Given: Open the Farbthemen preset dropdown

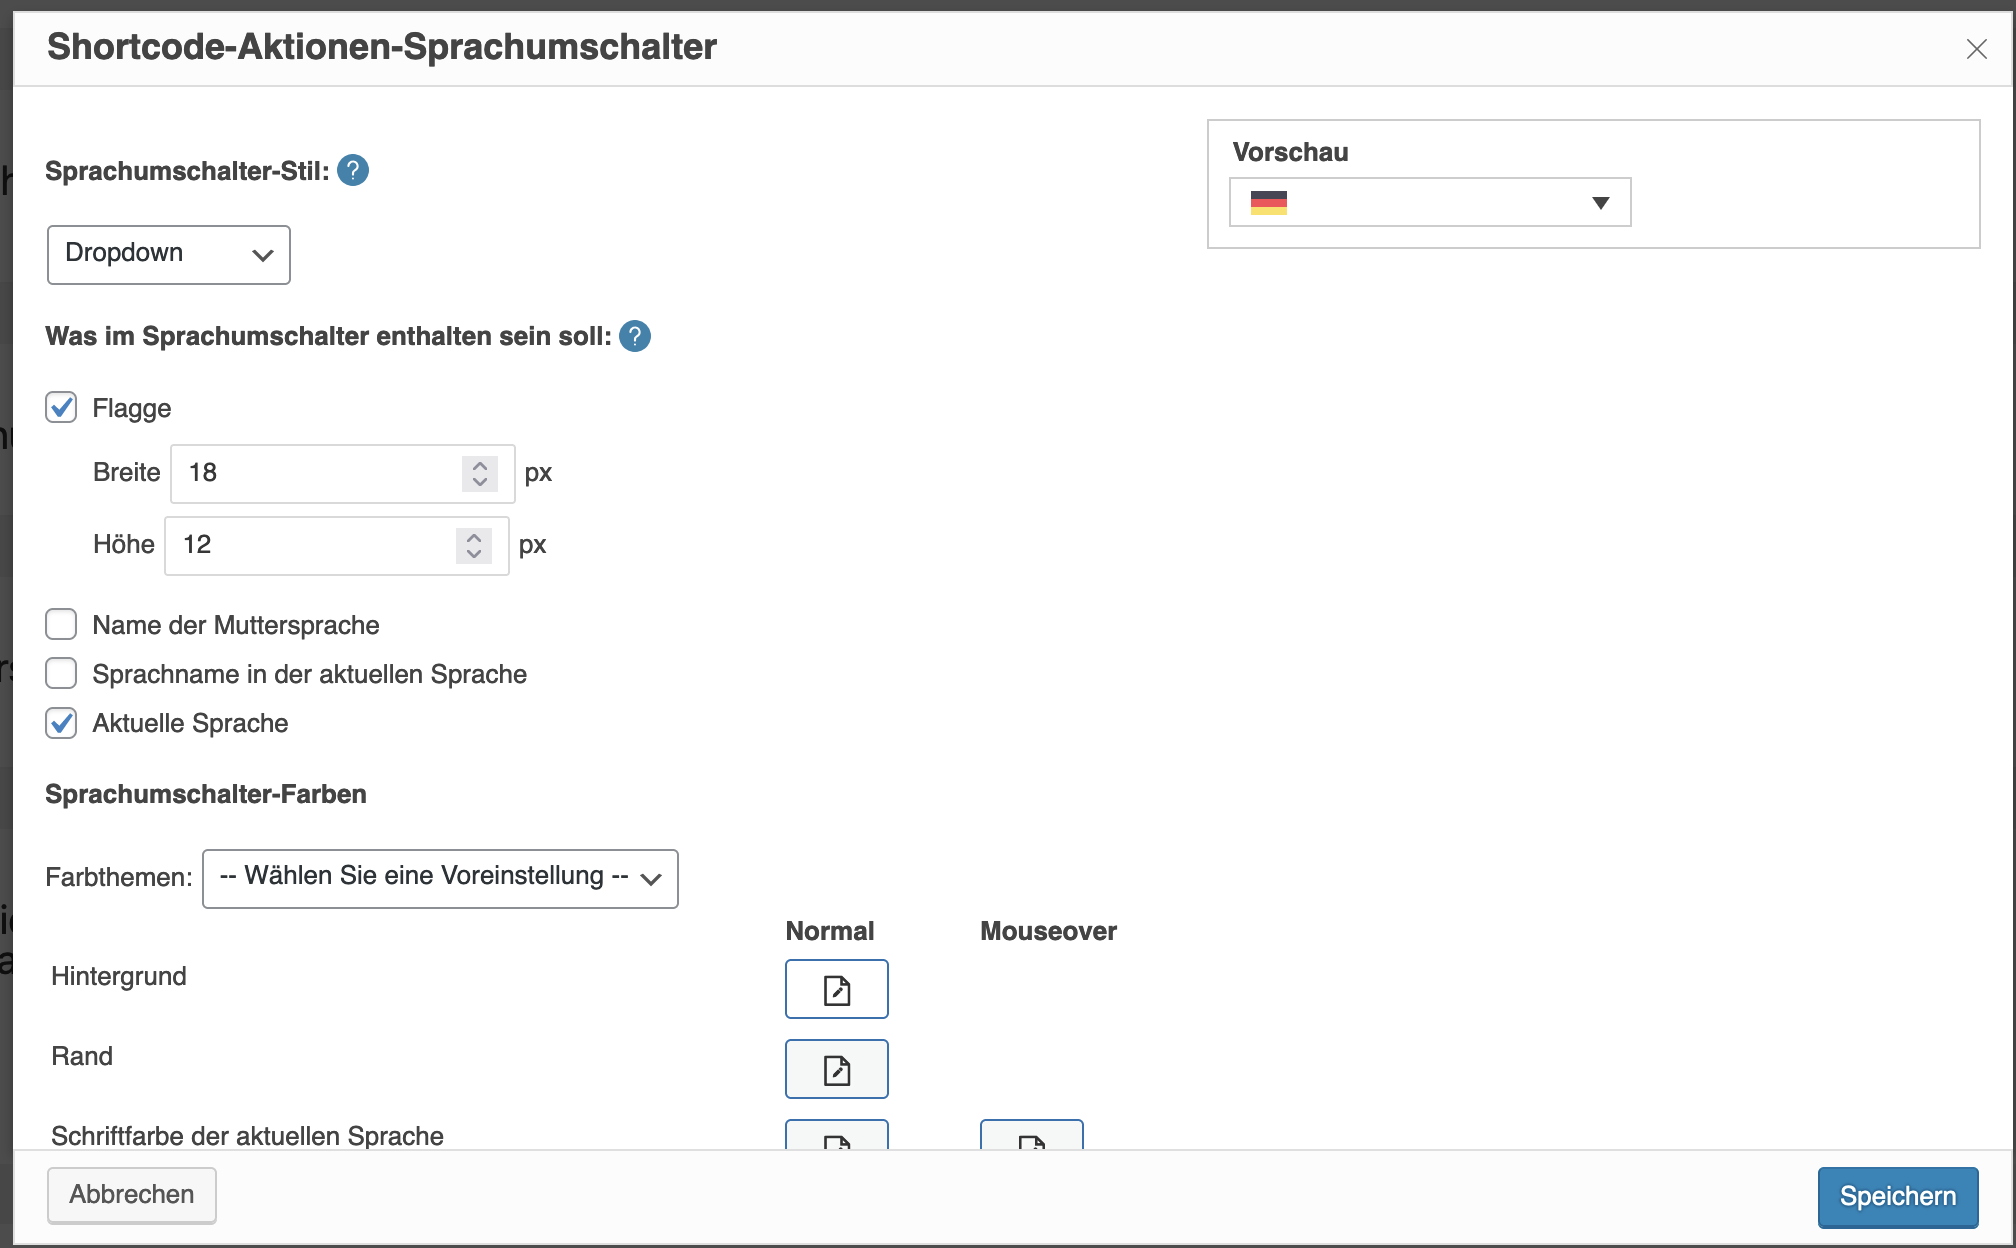Looking at the screenshot, I should click(x=440, y=878).
